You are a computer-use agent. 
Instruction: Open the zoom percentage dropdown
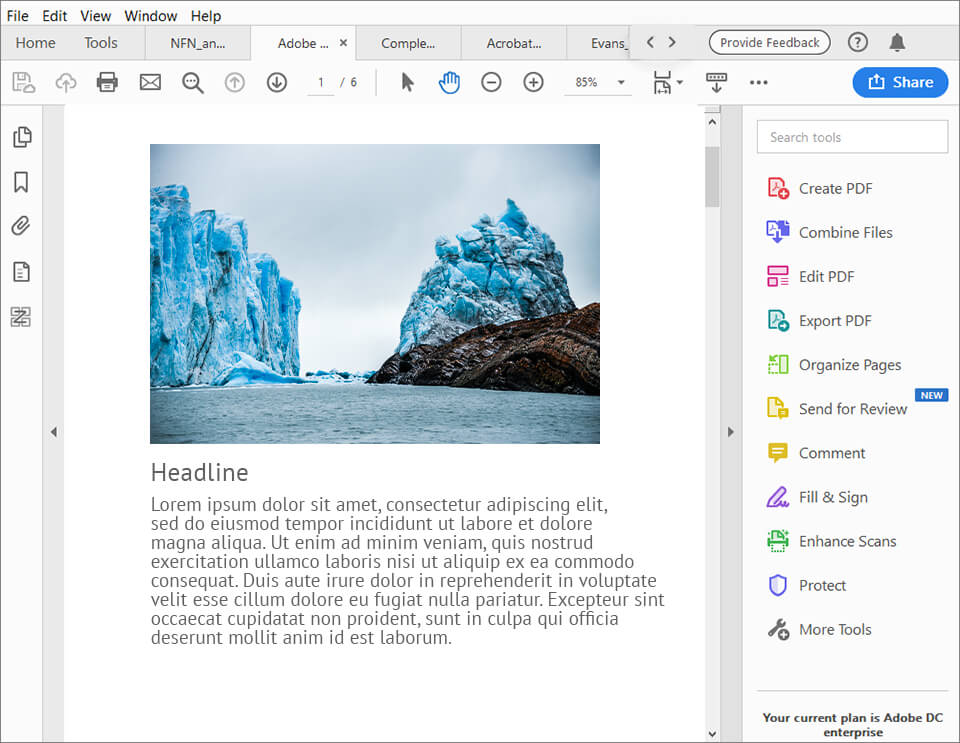pos(621,84)
